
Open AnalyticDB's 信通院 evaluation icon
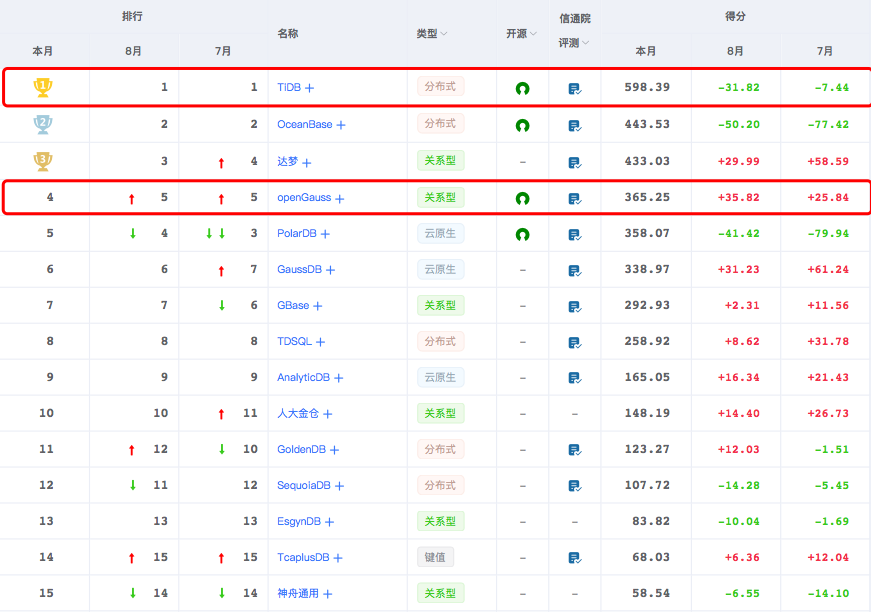click(574, 378)
